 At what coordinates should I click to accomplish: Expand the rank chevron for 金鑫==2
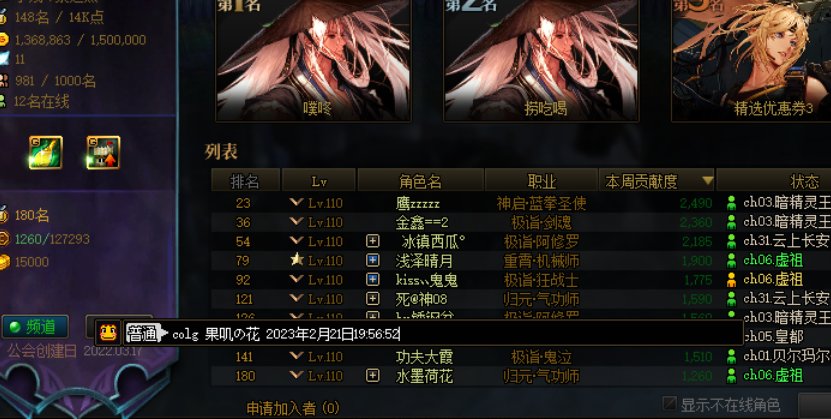click(296, 220)
